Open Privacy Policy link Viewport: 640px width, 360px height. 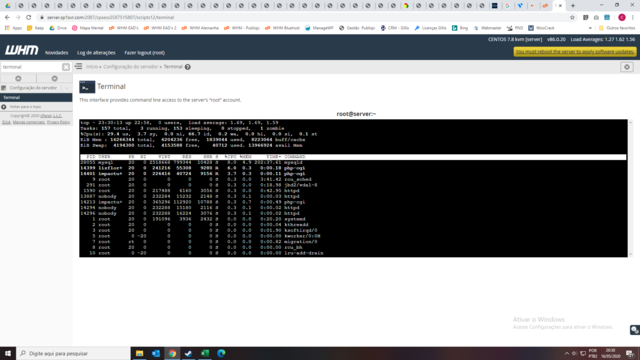pyautogui.click(x=58, y=122)
